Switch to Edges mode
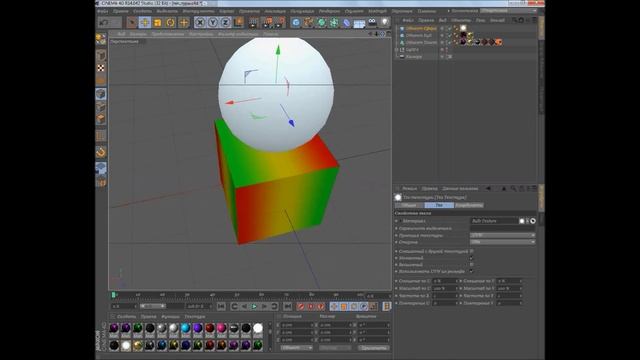This screenshot has height=360, width=640. [x=101, y=107]
